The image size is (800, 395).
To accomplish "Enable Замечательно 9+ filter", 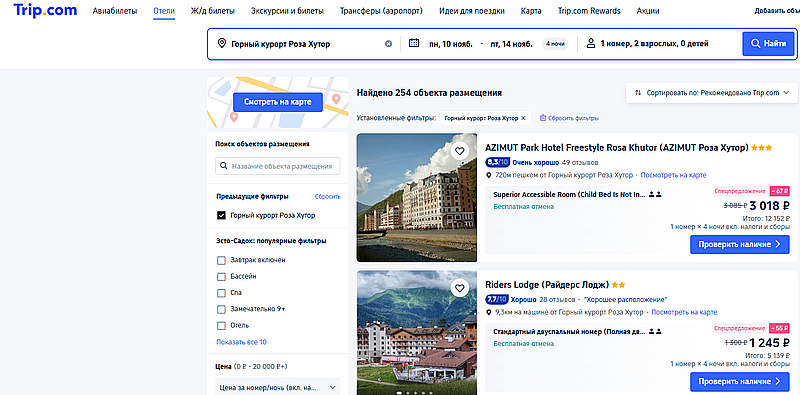I will tap(221, 309).
